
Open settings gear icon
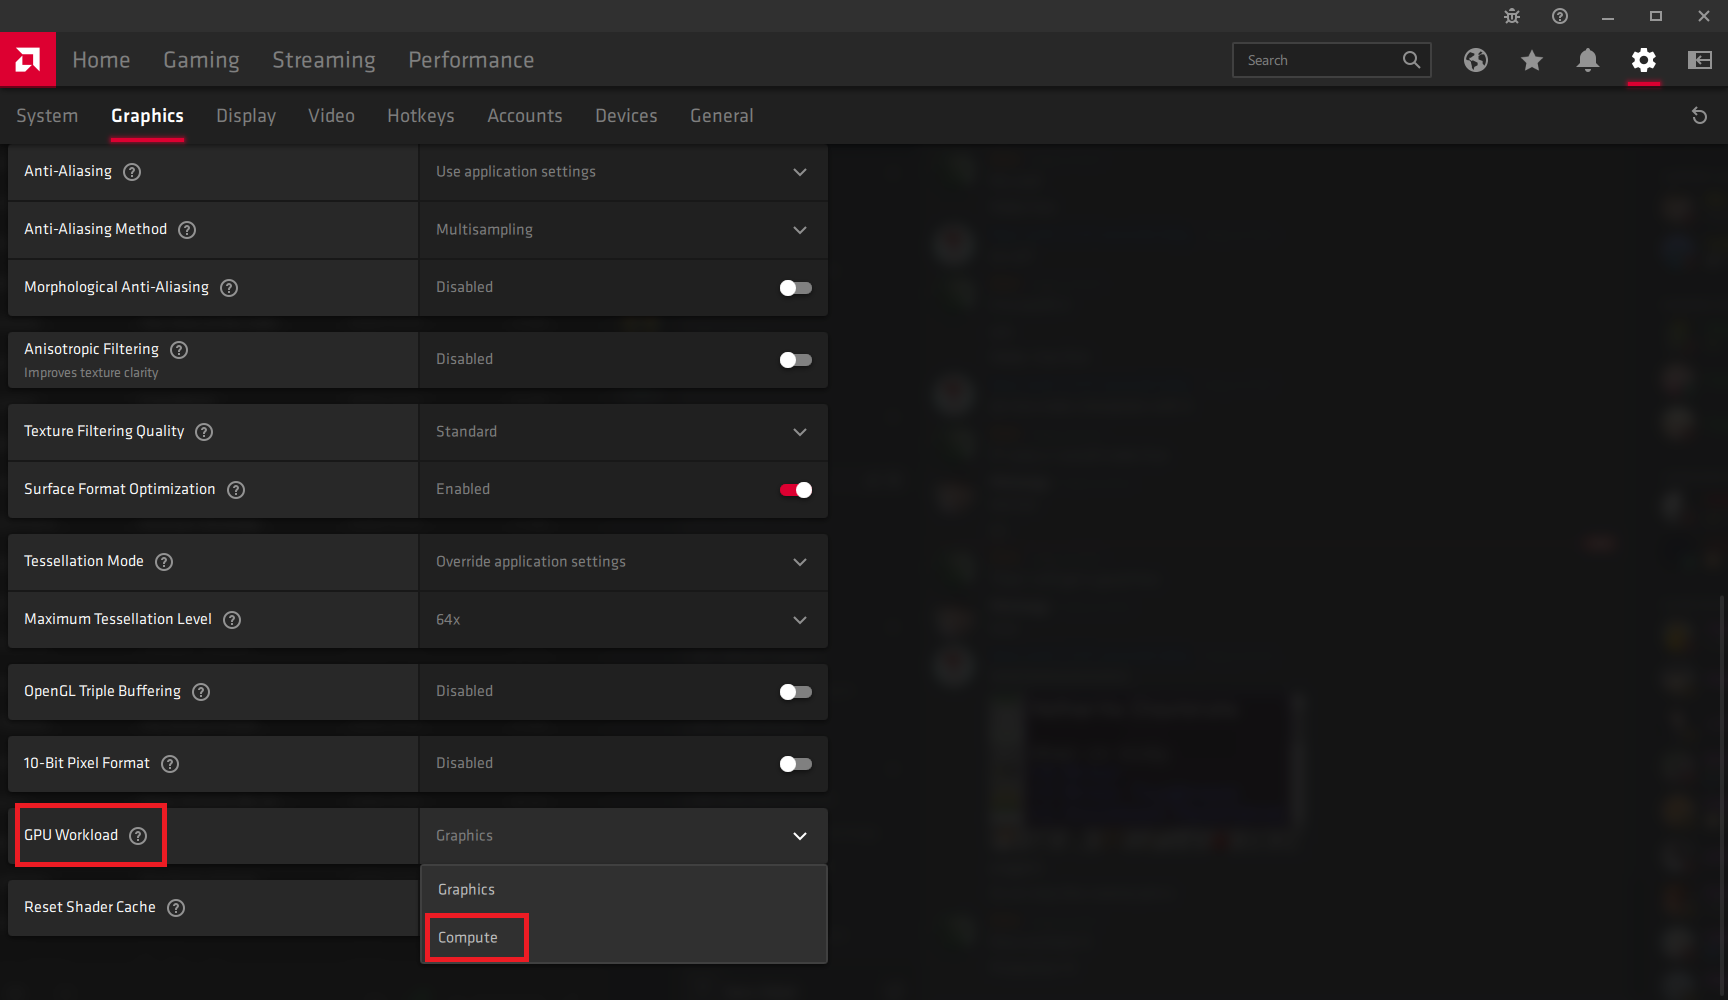1644,60
